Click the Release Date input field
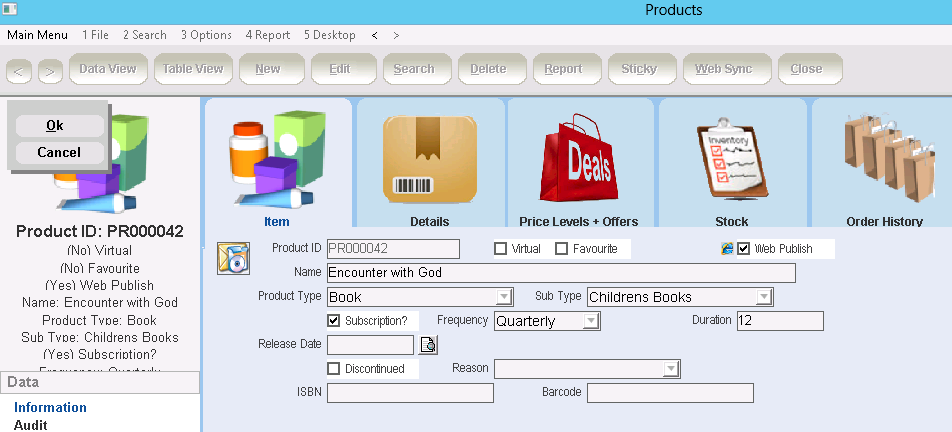 tap(370, 345)
